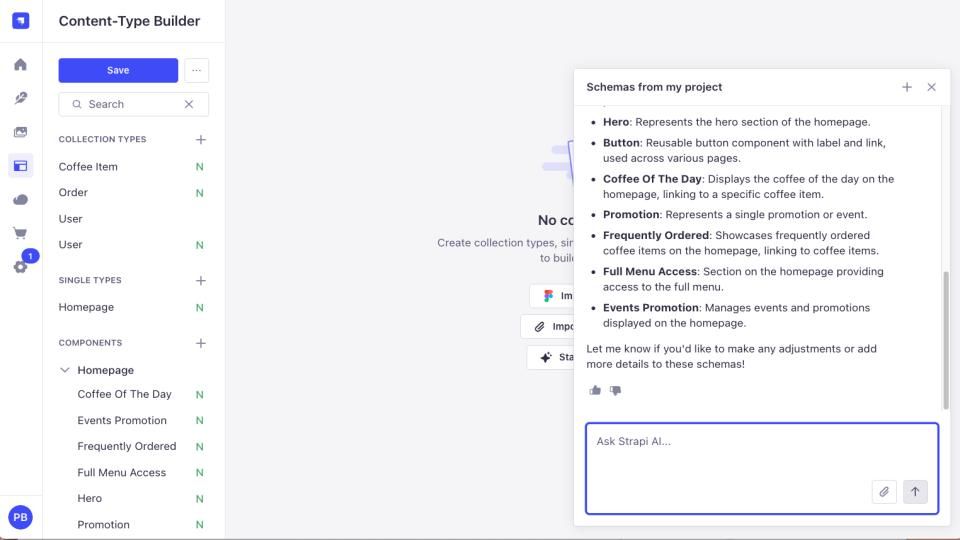The height and width of the screenshot is (540, 960).
Task: Click the bold 'Hero' term in chat
Action: (616, 122)
